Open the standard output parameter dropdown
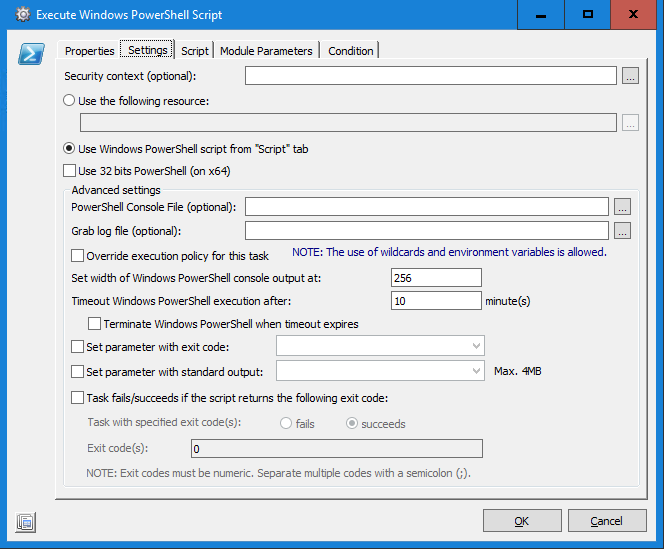The height and width of the screenshot is (549, 664). 380,371
